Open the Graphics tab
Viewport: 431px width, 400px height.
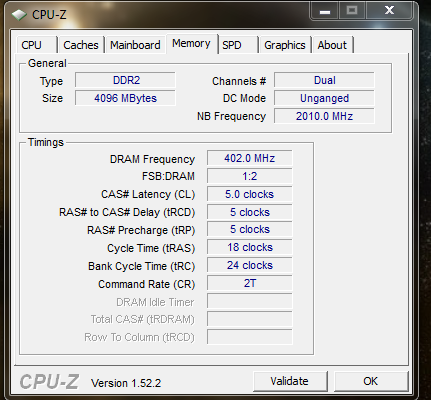coord(285,45)
